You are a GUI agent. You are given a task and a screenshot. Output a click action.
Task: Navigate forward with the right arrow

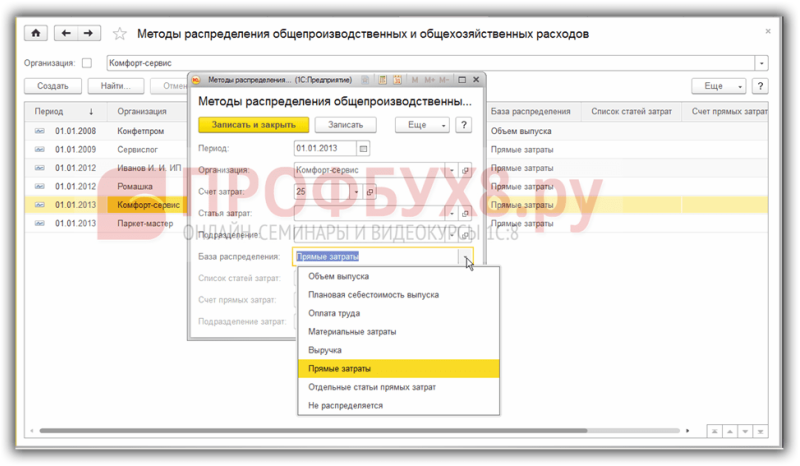(x=89, y=33)
